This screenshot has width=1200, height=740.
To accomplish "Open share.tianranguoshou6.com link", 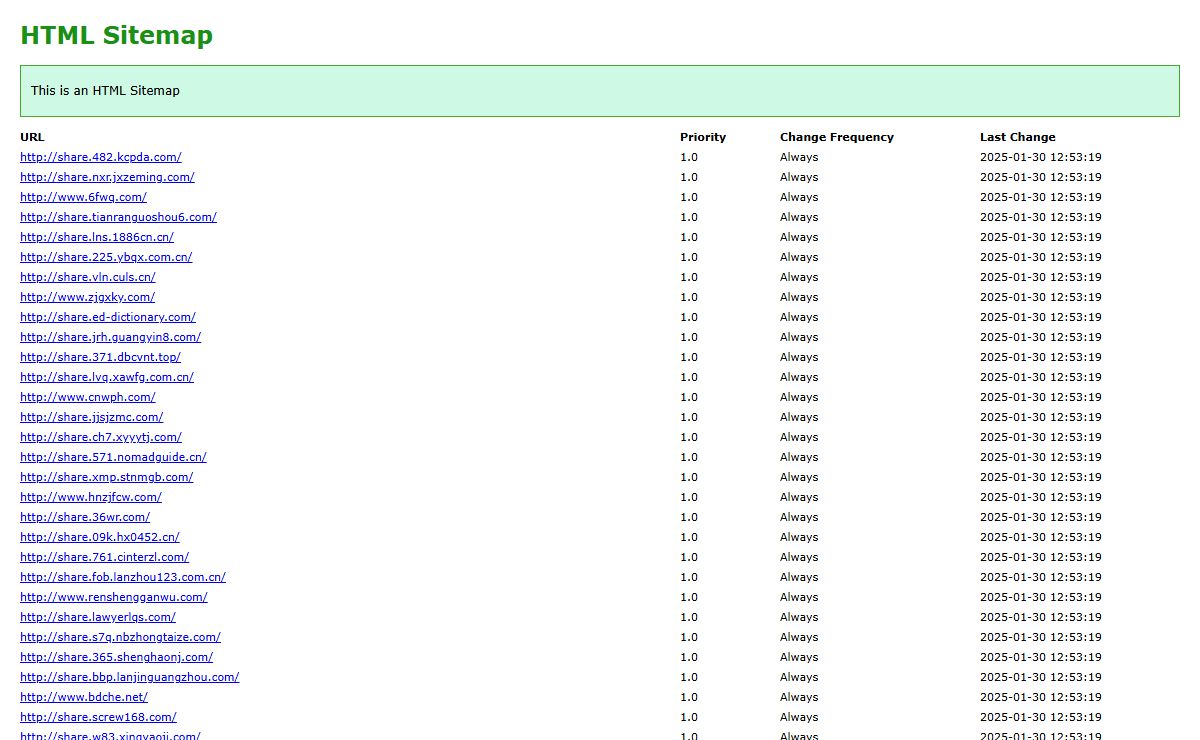I will click(x=118, y=217).
